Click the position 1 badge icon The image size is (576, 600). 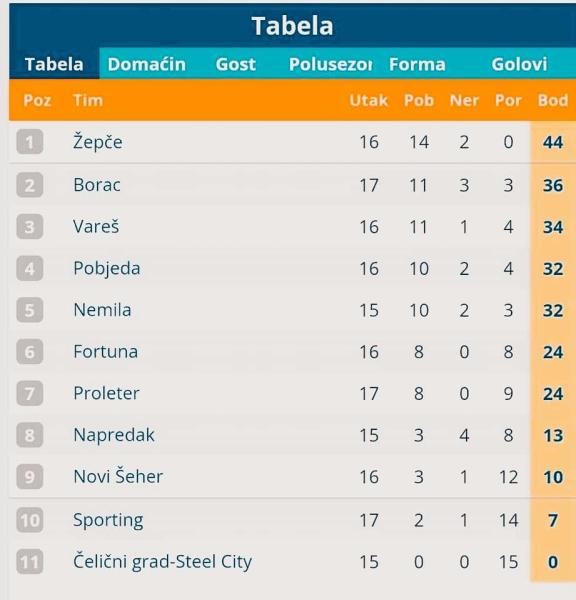click(29, 142)
